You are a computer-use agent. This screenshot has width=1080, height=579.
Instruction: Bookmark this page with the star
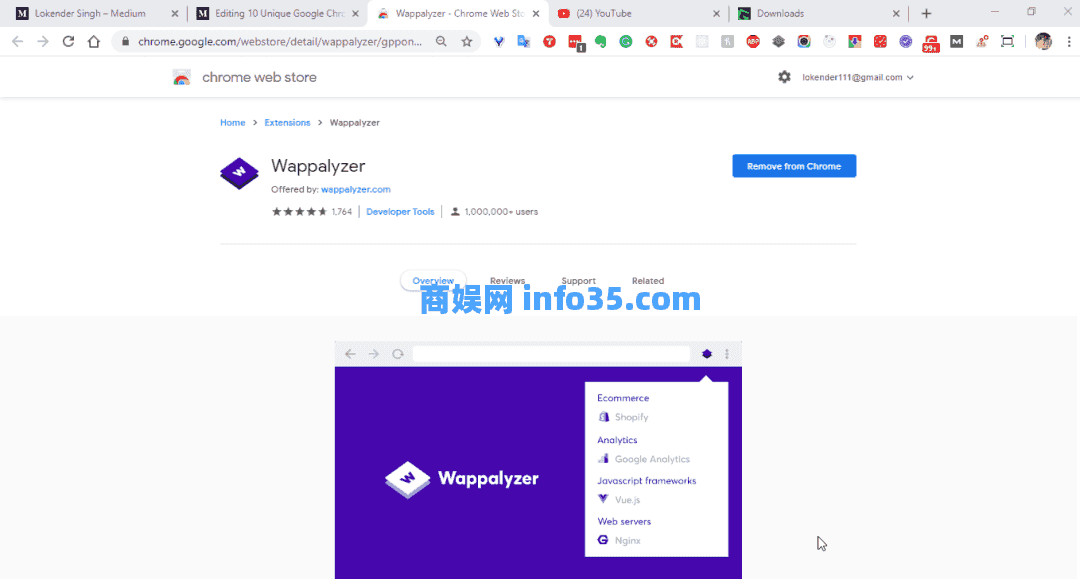[x=467, y=41]
